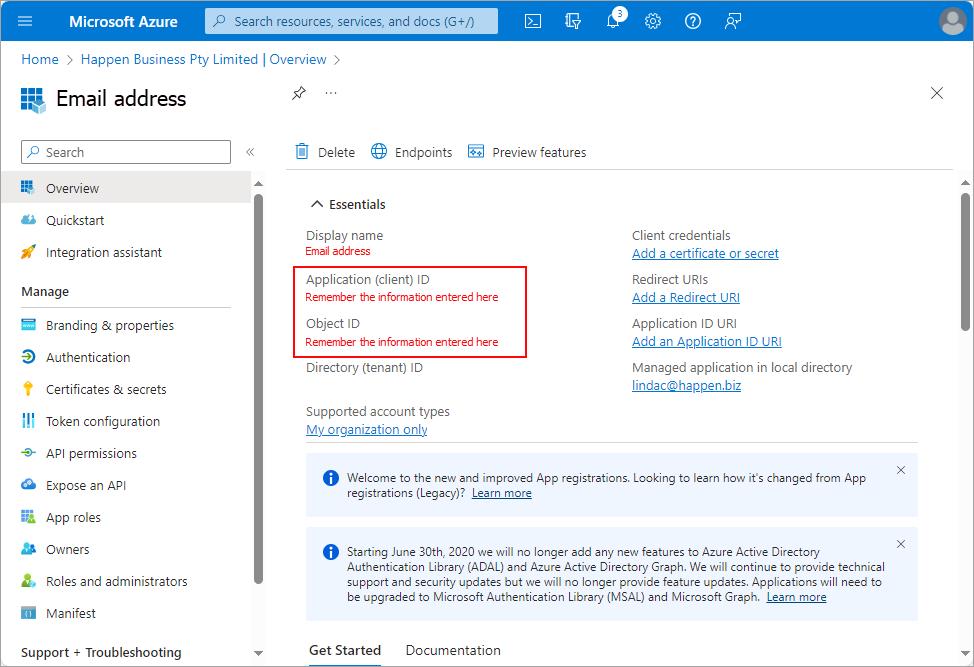974x667 pixels.
Task: Open the more options ellipsis menu
Action: 330,93
